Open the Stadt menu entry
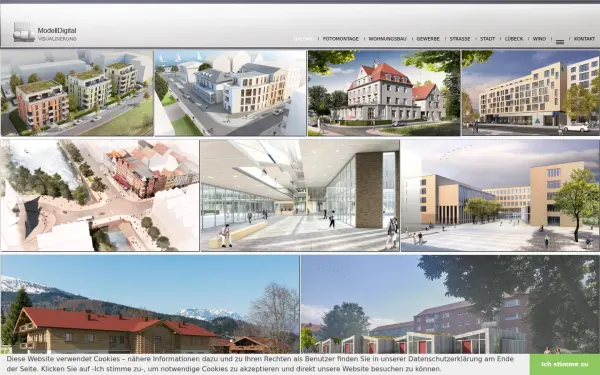600x375 pixels. click(x=487, y=39)
